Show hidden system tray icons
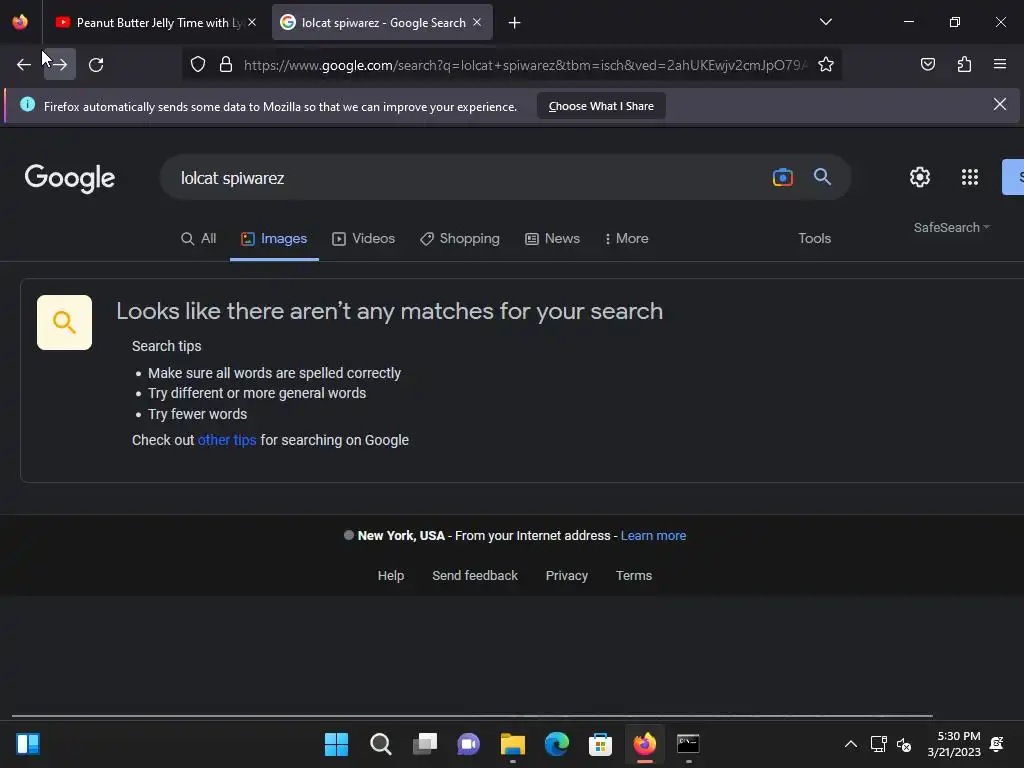Viewport: 1024px width, 768px height. pyautogui.click(x=850, y=744)
